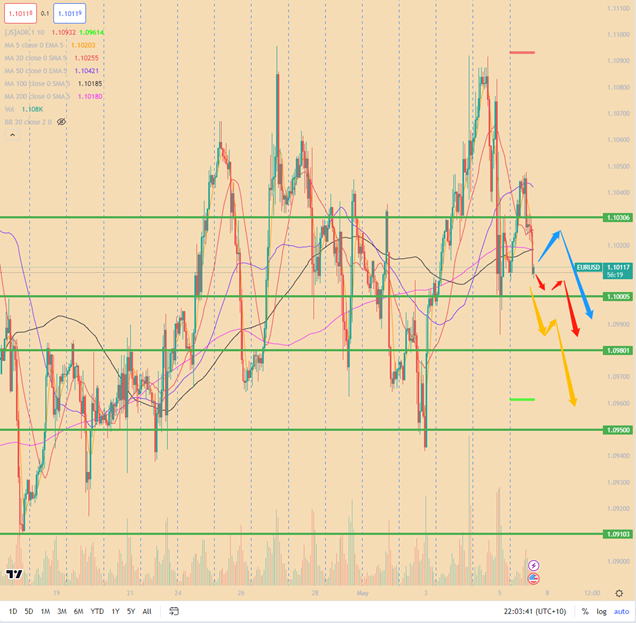Click the red sell price button
636x623 pixels.
point(20,14)
